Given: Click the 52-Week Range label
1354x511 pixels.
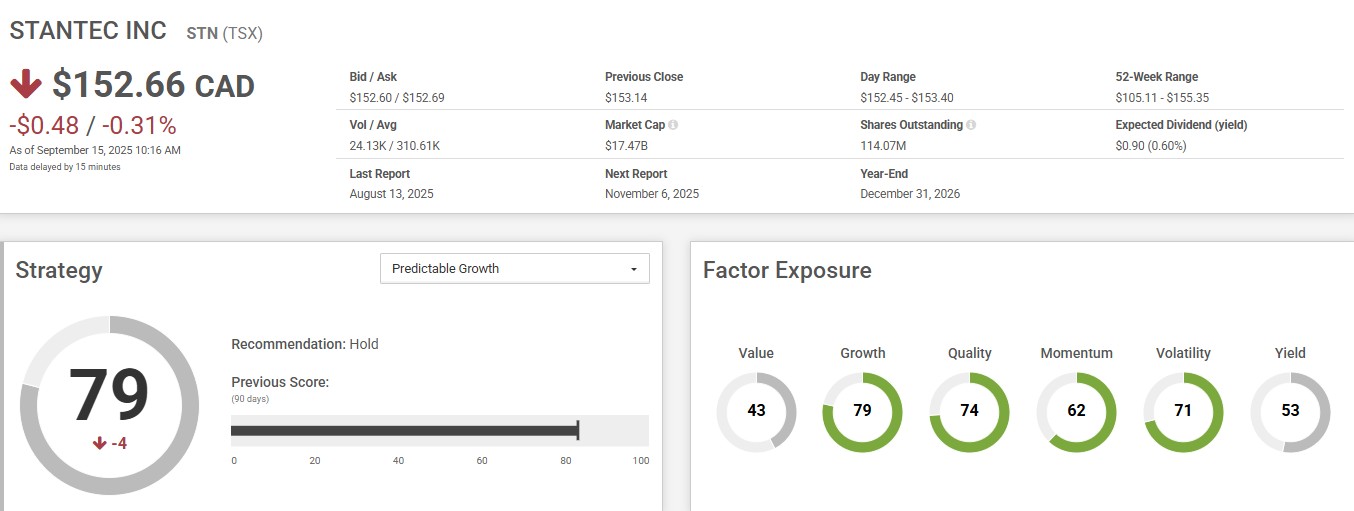Looking at the screenshot, I should pos(1157,77).
